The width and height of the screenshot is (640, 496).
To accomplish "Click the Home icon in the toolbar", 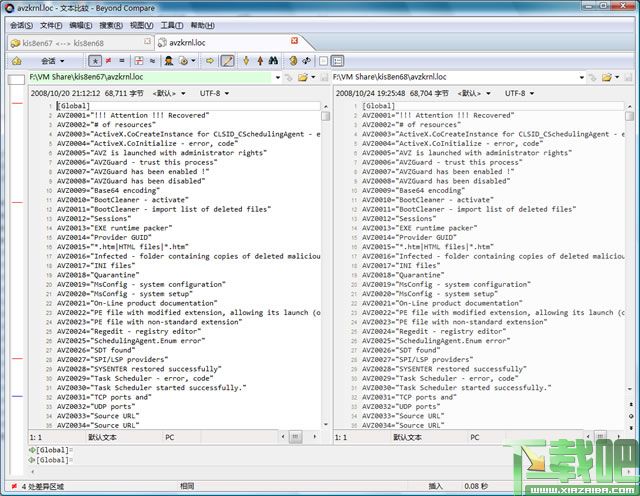I will point(17,61).
